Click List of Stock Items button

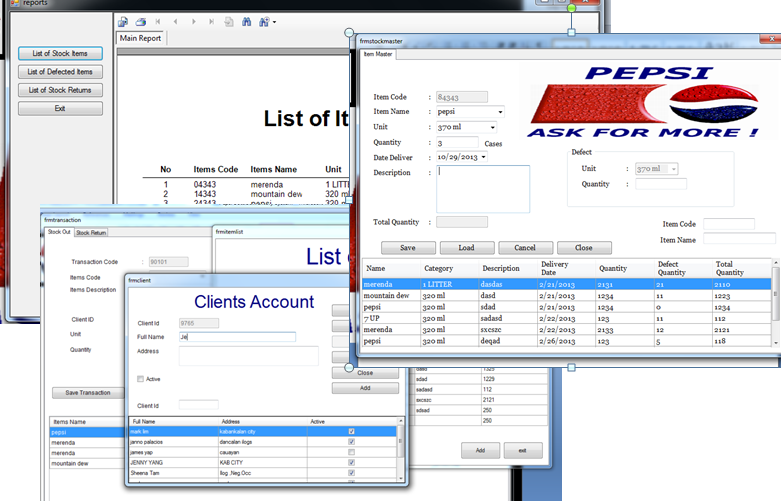60,53
